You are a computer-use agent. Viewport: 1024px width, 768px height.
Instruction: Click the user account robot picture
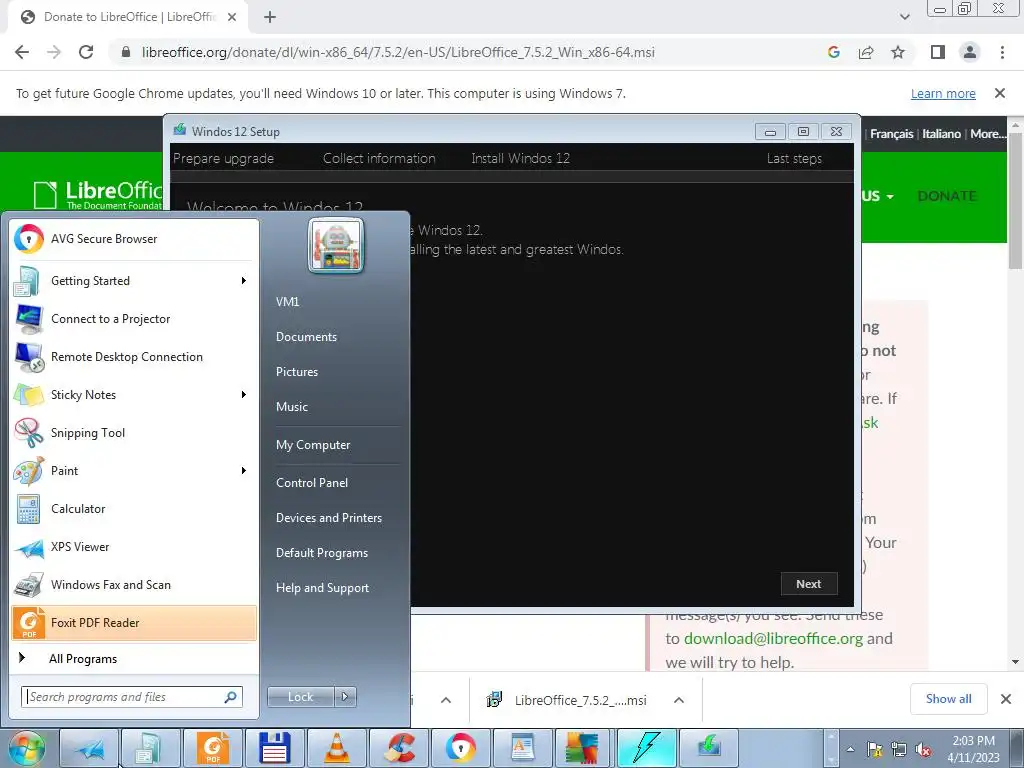pyautogui.click(x=336, y=246)
